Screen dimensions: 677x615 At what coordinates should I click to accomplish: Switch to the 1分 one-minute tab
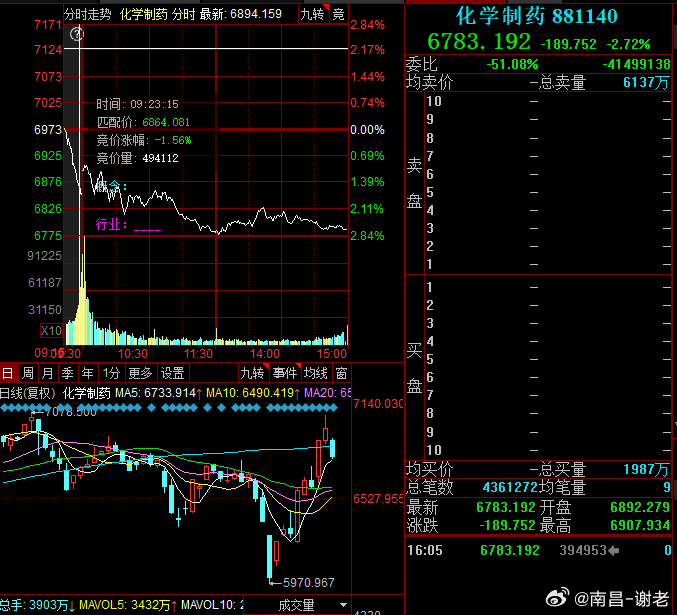[x=111, y=373]
